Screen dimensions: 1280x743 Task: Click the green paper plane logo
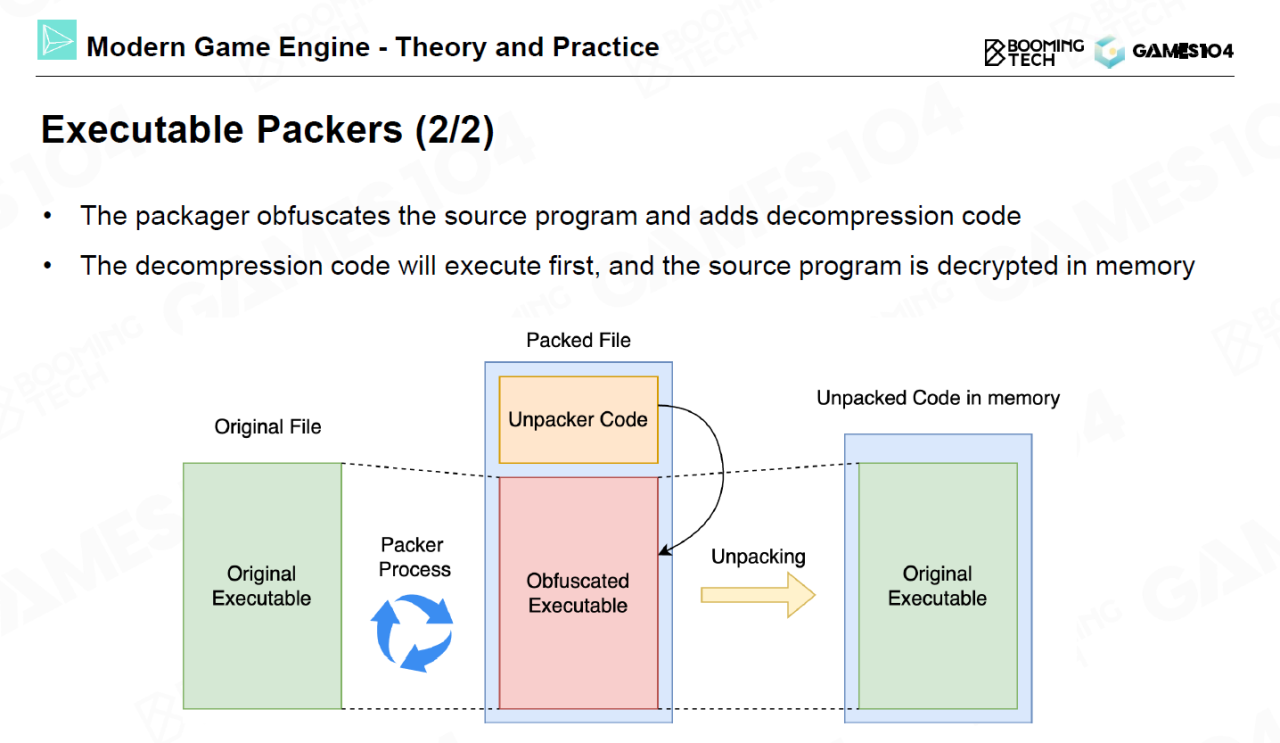pos(57,40)
